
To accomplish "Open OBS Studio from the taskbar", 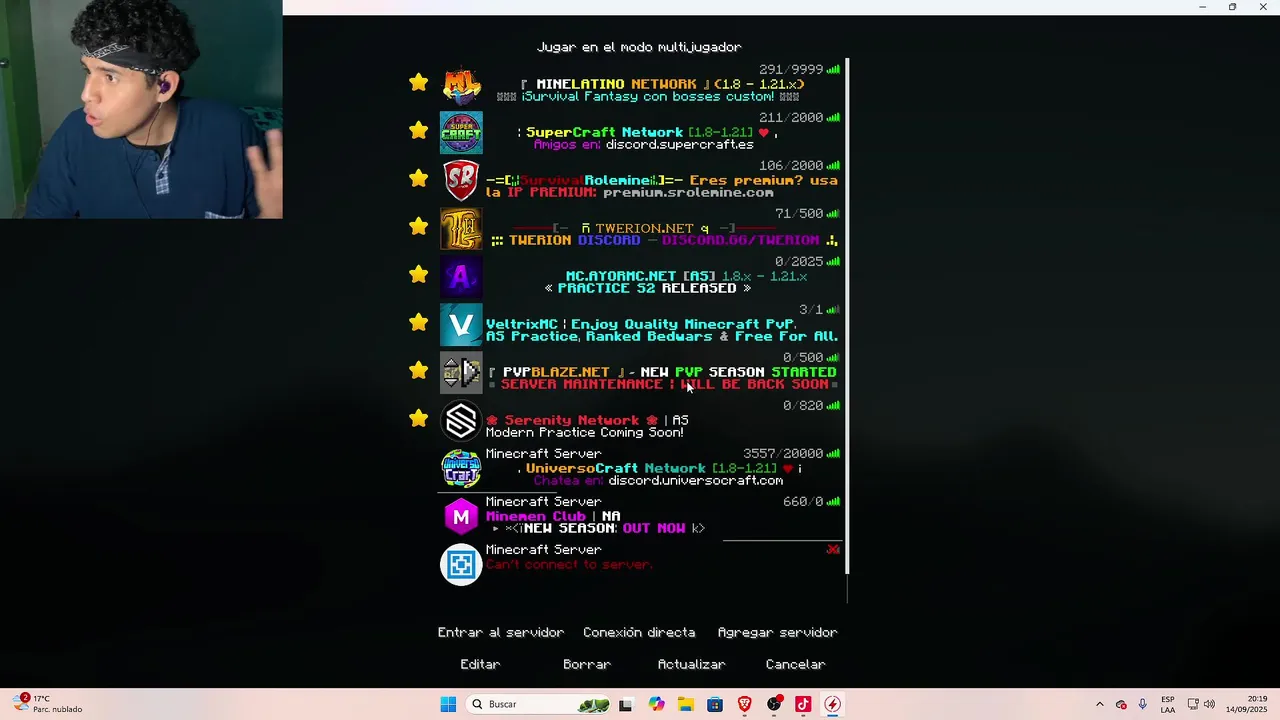I will [774, 704].
